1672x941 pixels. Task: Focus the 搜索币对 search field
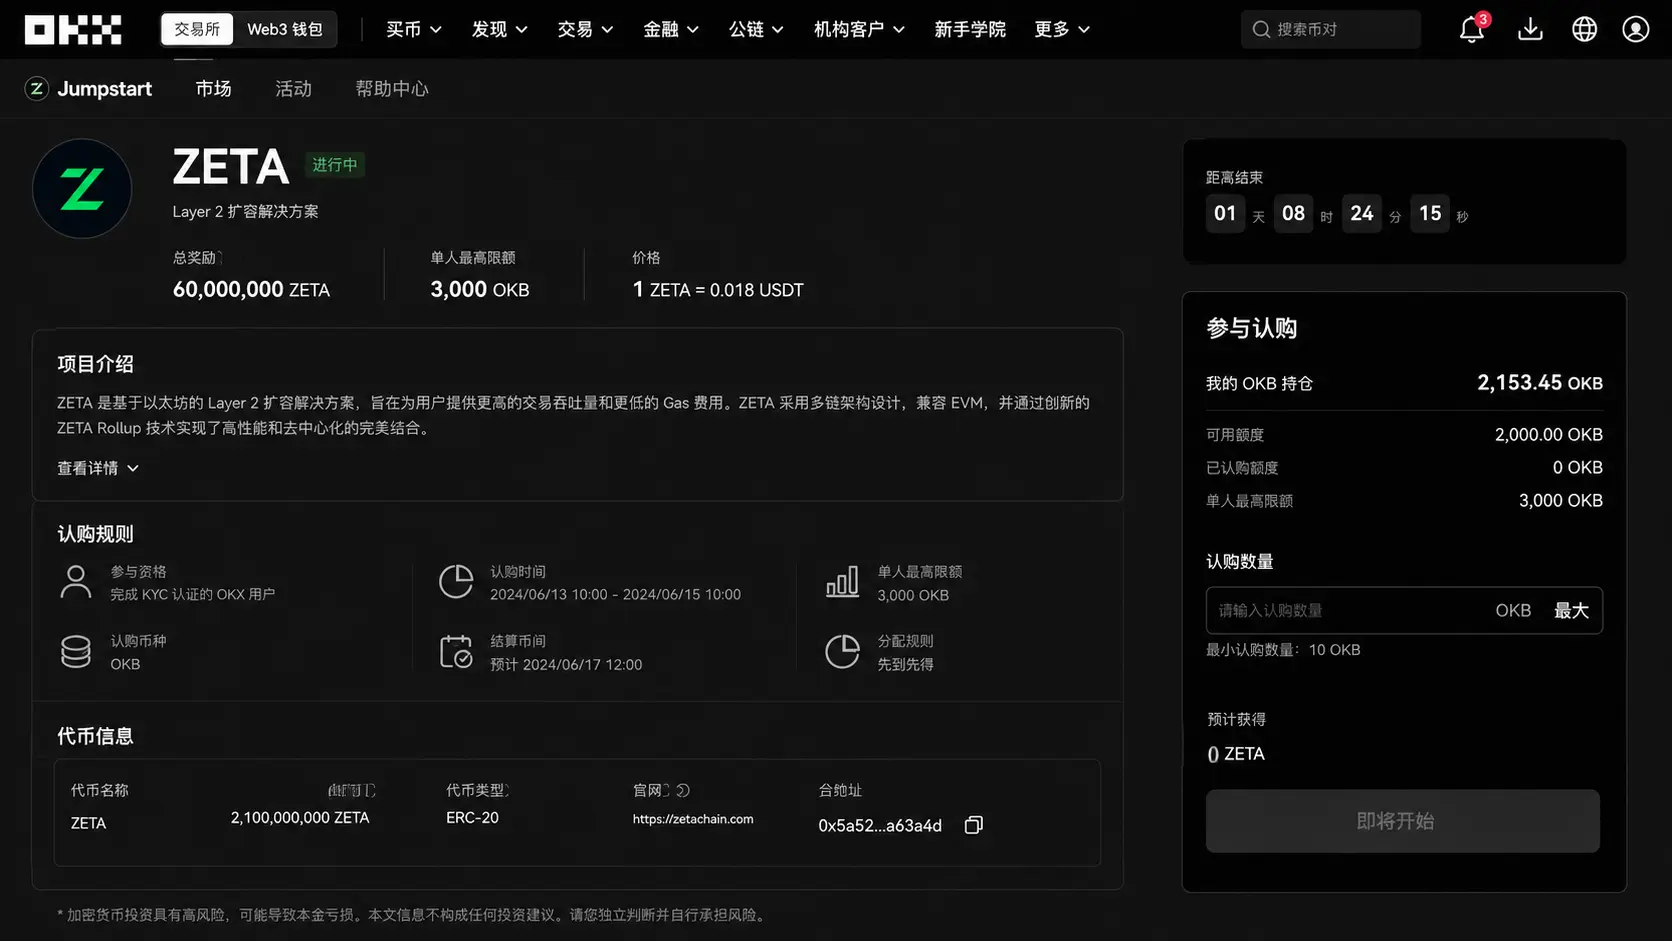(1330, 29)
